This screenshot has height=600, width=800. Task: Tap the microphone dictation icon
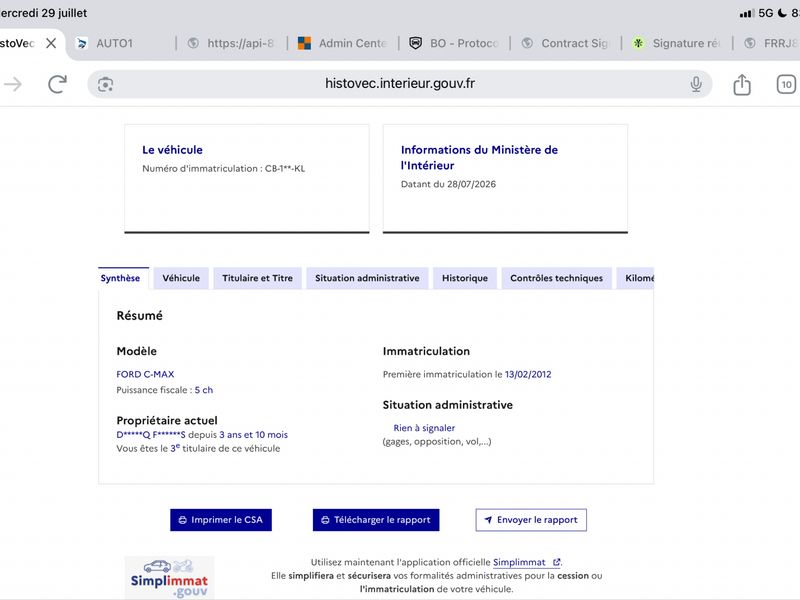point(696,84)
